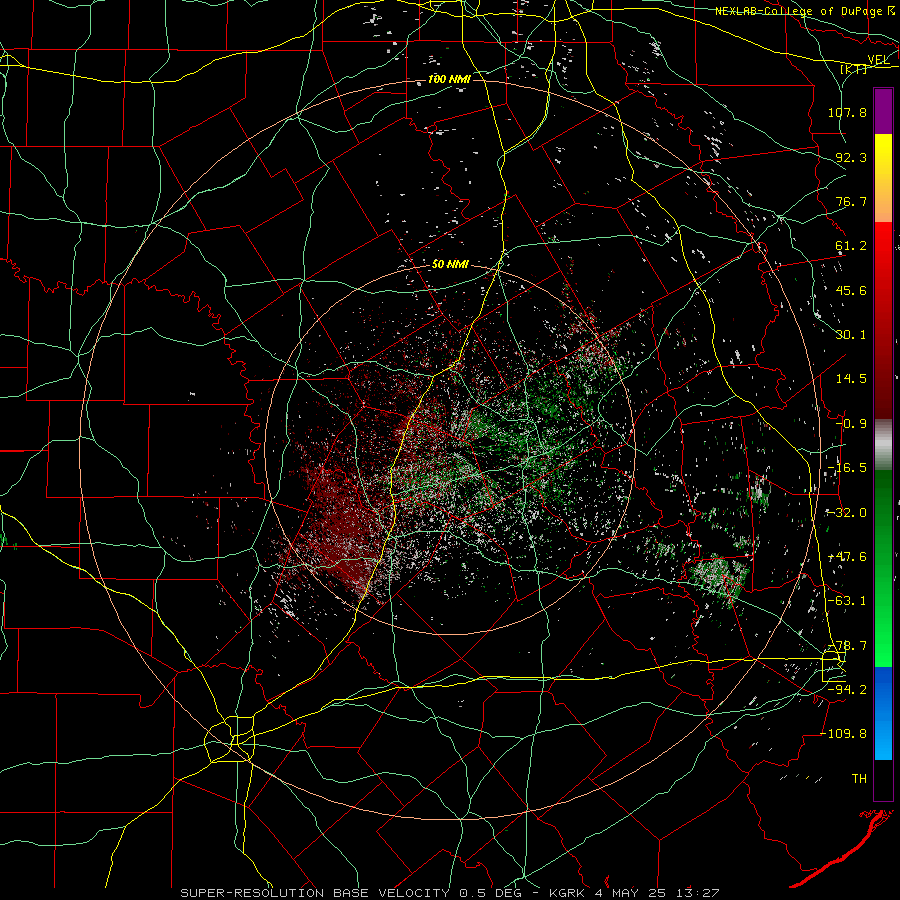Screen dimensions: 900x900
Task: Click the "VEL" legend heading
Action: pos(879,60)
